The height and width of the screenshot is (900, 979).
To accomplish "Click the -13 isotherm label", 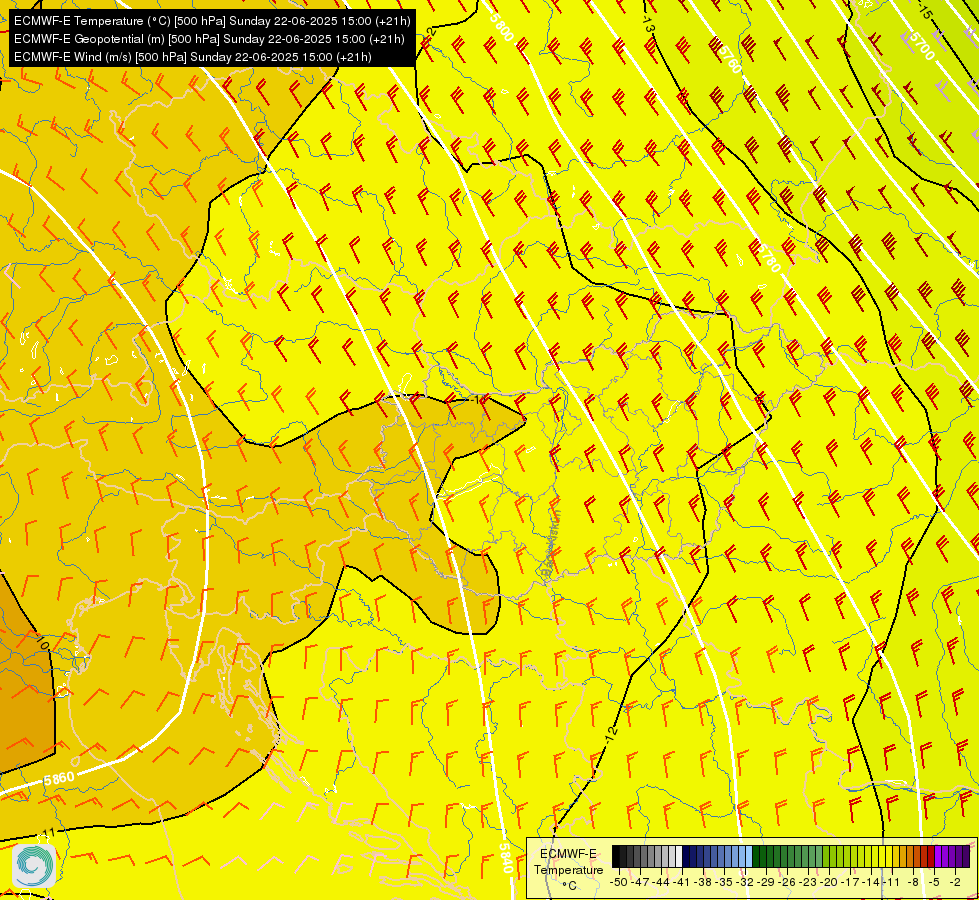I will coord(648,26).
